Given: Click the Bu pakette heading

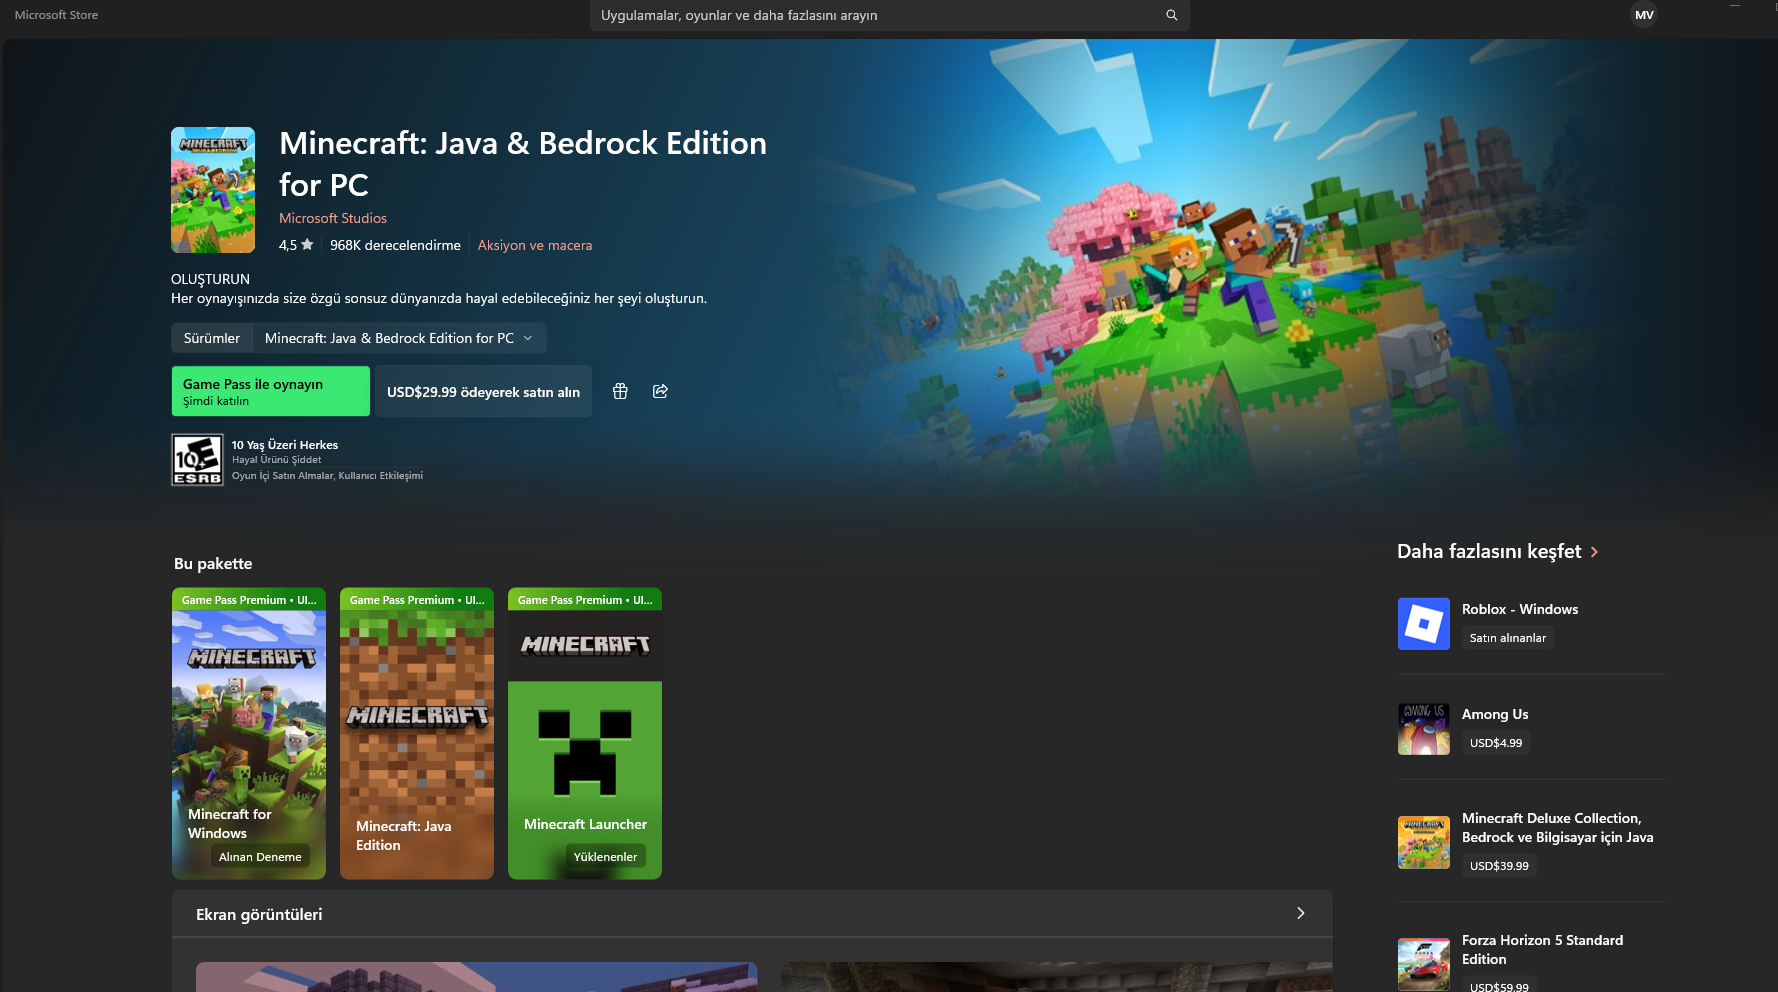Looking at the screenshot, I should tap(213, 564).
